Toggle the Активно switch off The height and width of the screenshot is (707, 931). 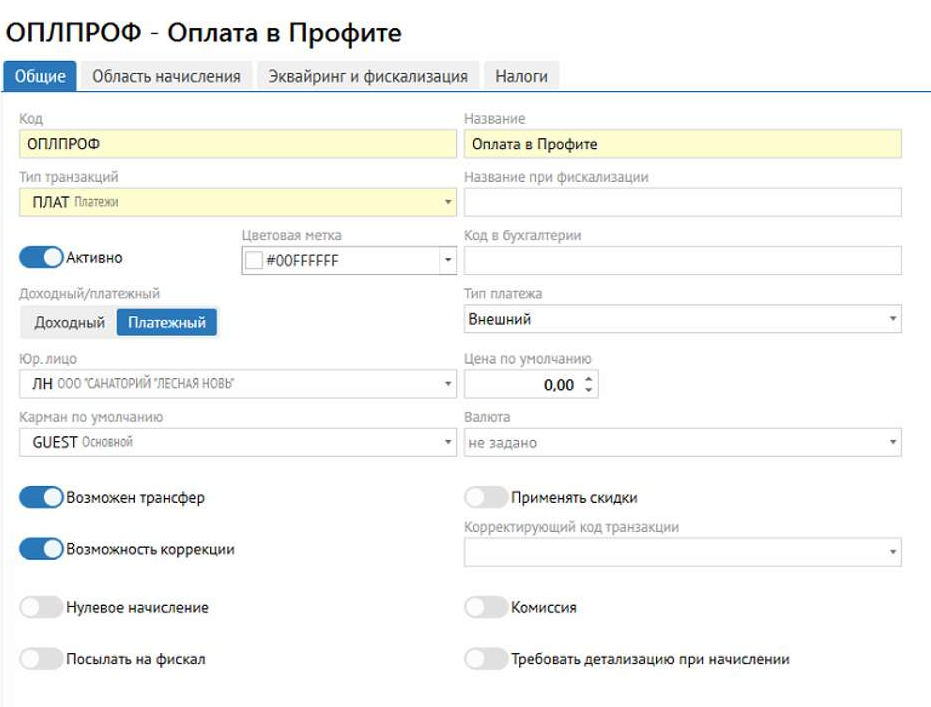(x=41, y=258)
